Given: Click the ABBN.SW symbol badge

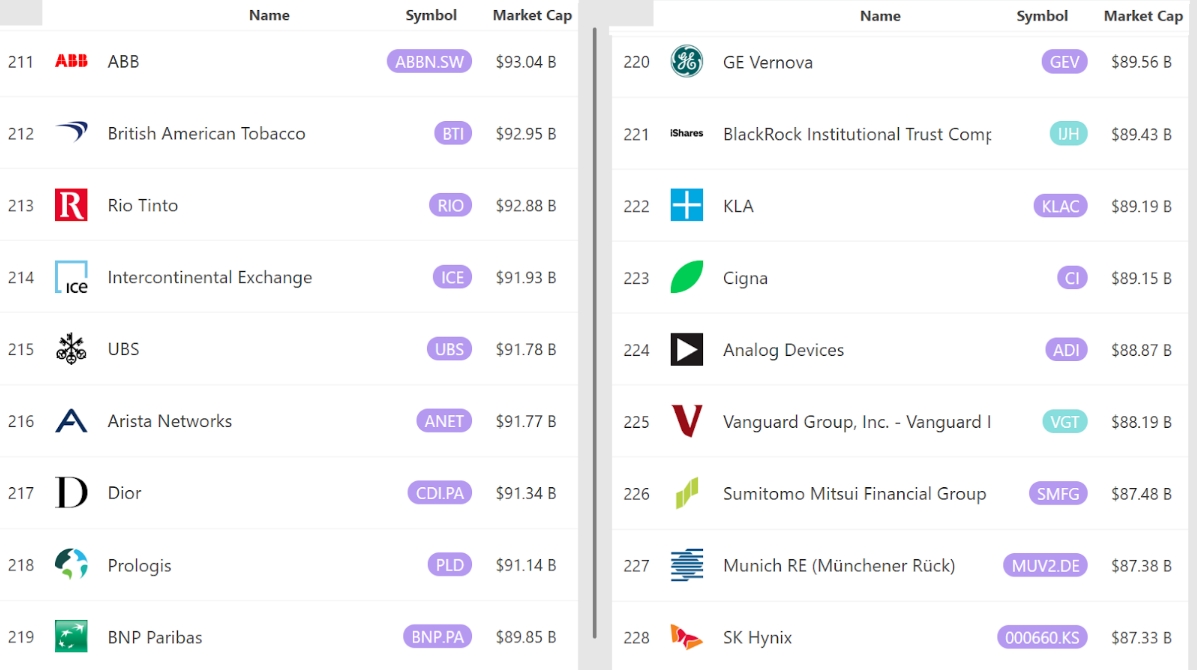Looking at the screenshot, I should [x=429, y=61].
